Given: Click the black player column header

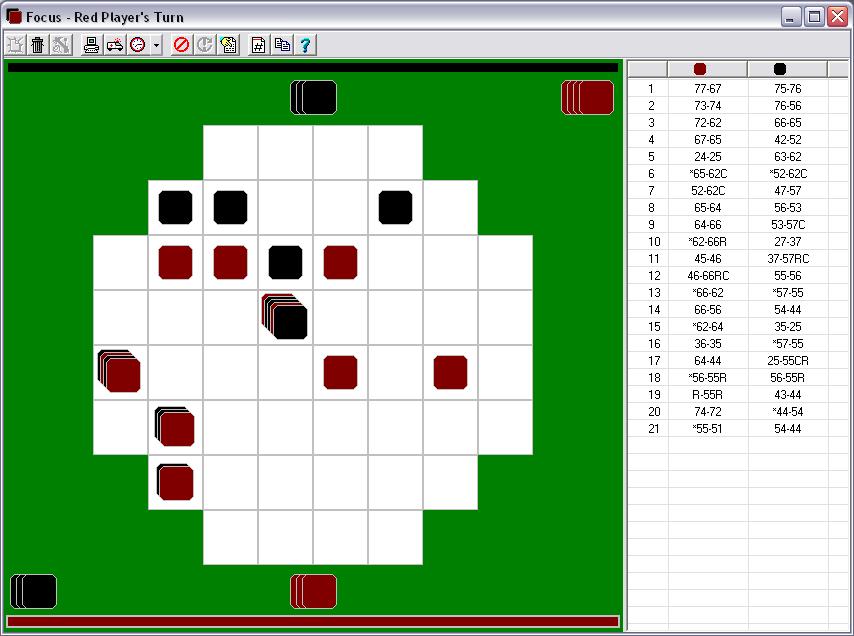Looking at the screenshot, I should click(x=787, y=69).
